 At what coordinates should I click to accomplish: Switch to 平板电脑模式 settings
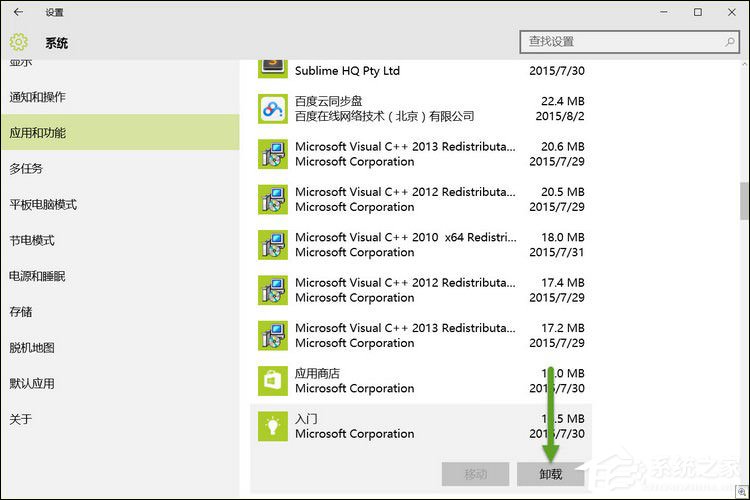pyautogui.click(x=44, y=205)
